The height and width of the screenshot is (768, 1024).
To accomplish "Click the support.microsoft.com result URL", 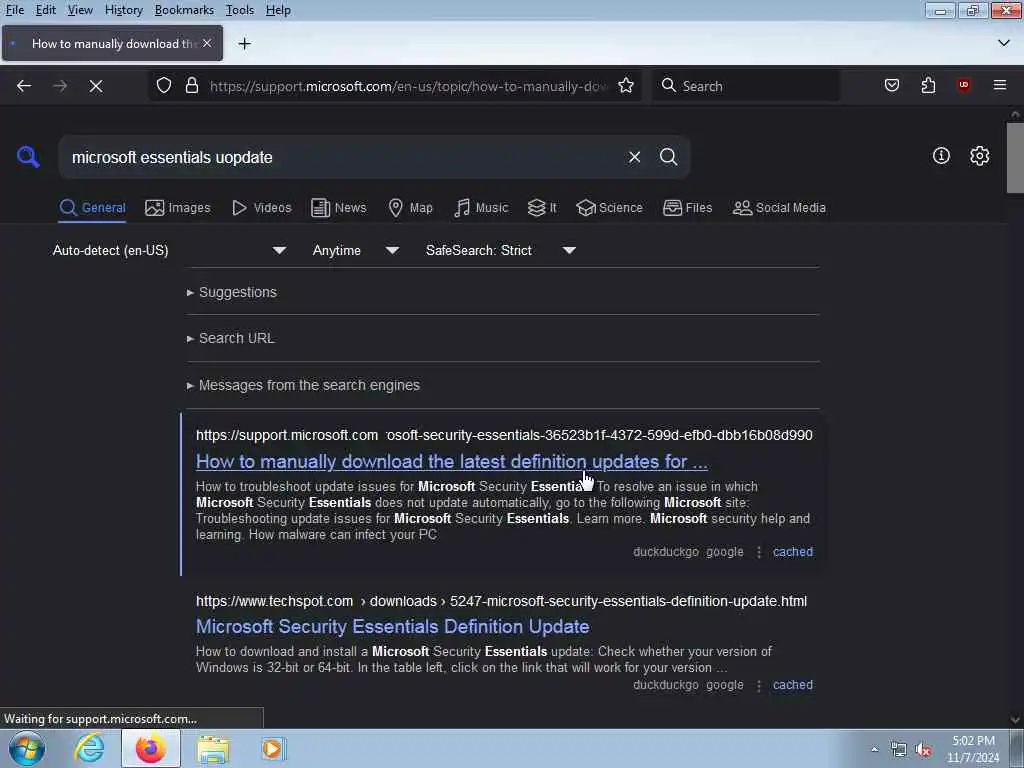I will pos(504,435).
